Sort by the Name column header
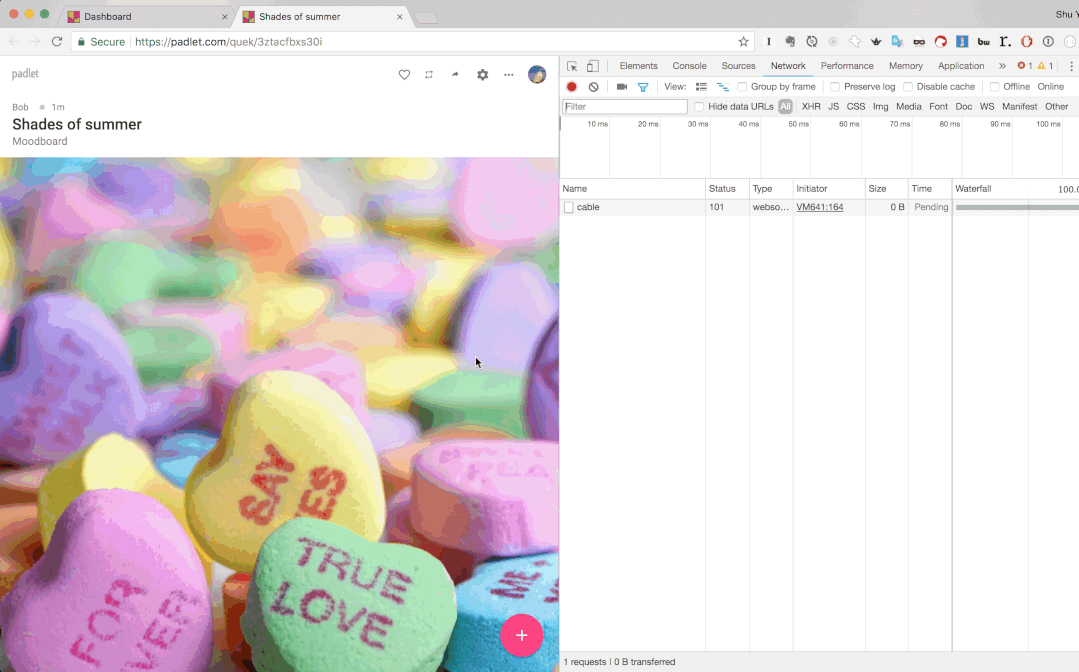 coord(632,188)
